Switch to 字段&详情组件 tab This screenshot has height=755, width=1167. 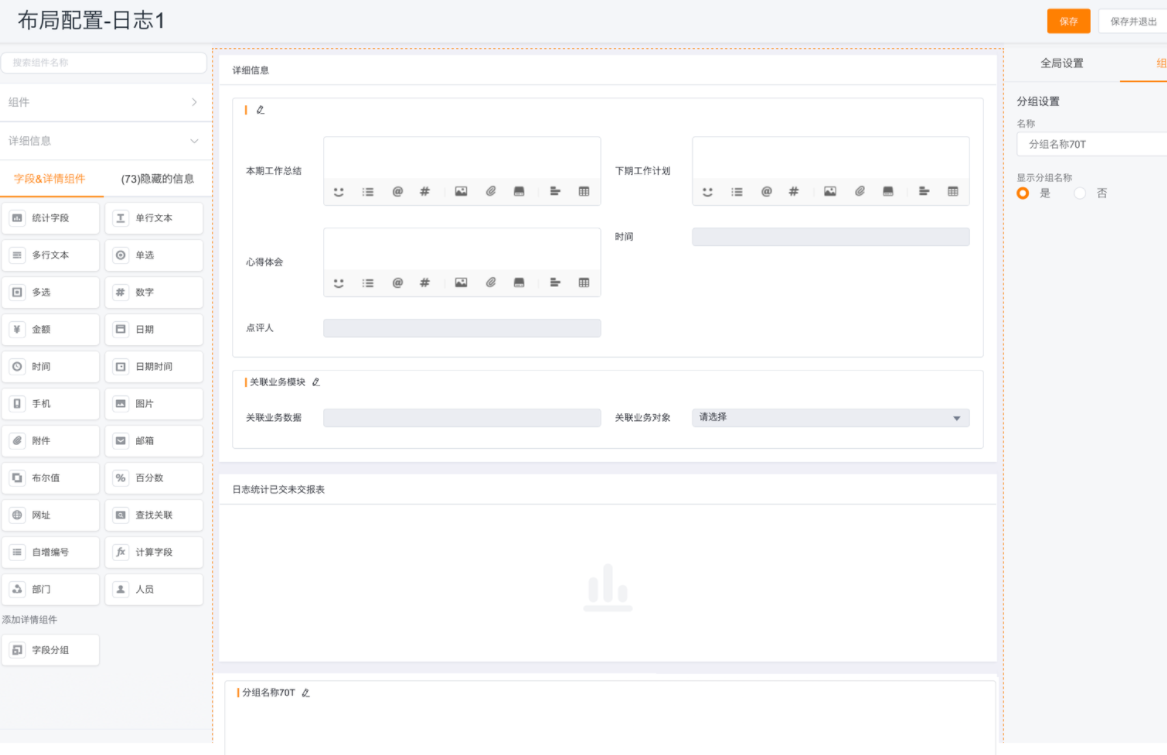point(50,179)
